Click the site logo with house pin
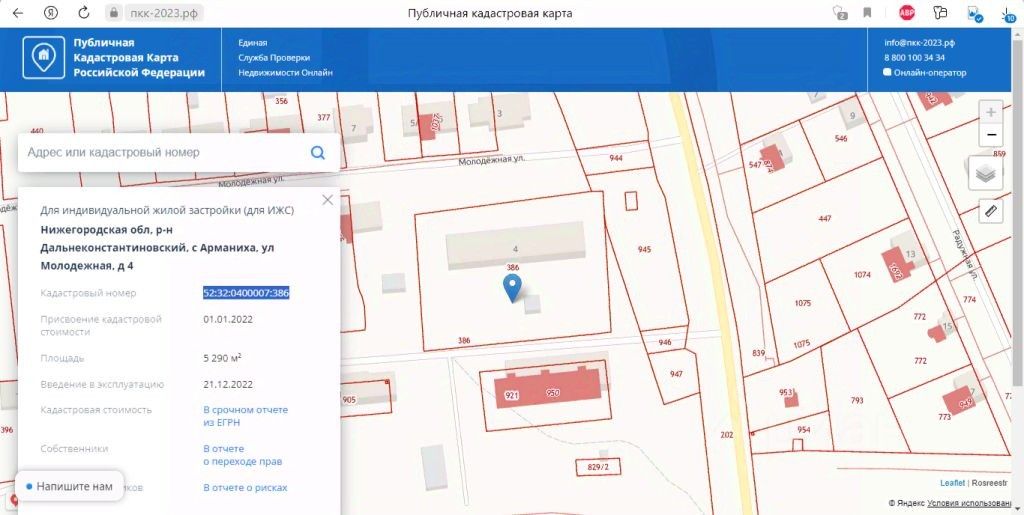Viewport: 1024px width, 515px height. point(44,58)
